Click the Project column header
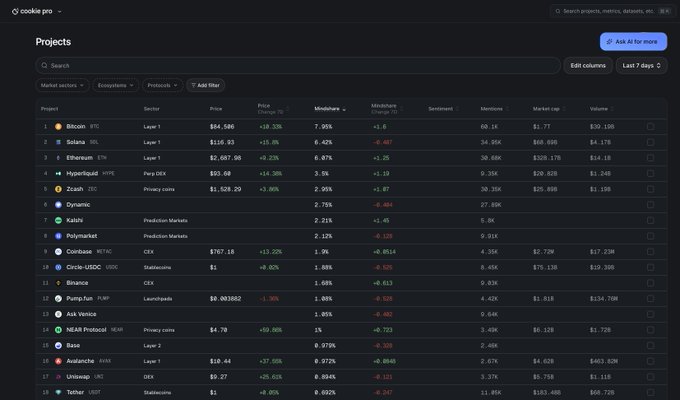 (x=49, y=109)
